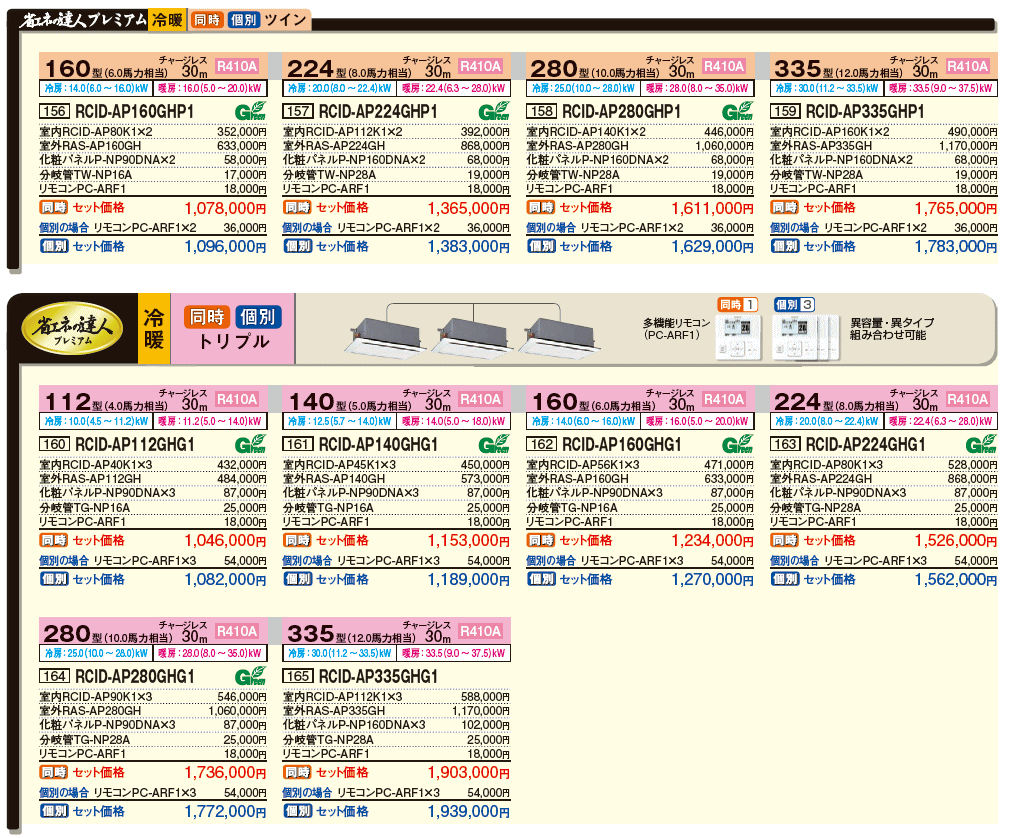
Task: Click model name RCID-AP280GHP1
Action: [621, 111]
